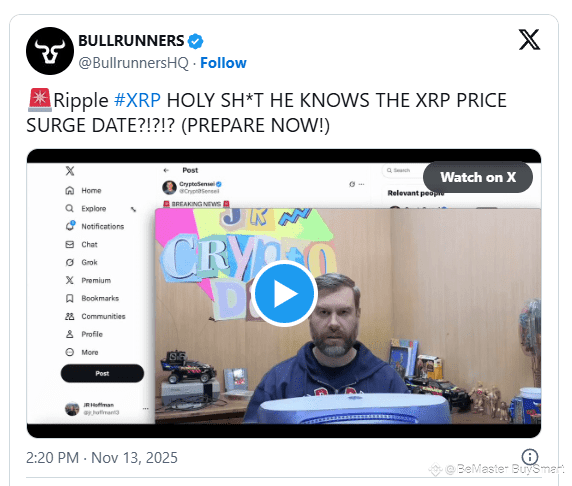Screen dimensions: 572x486
Task: Open the #XRP hashtag link
Action: pos(137,100)
